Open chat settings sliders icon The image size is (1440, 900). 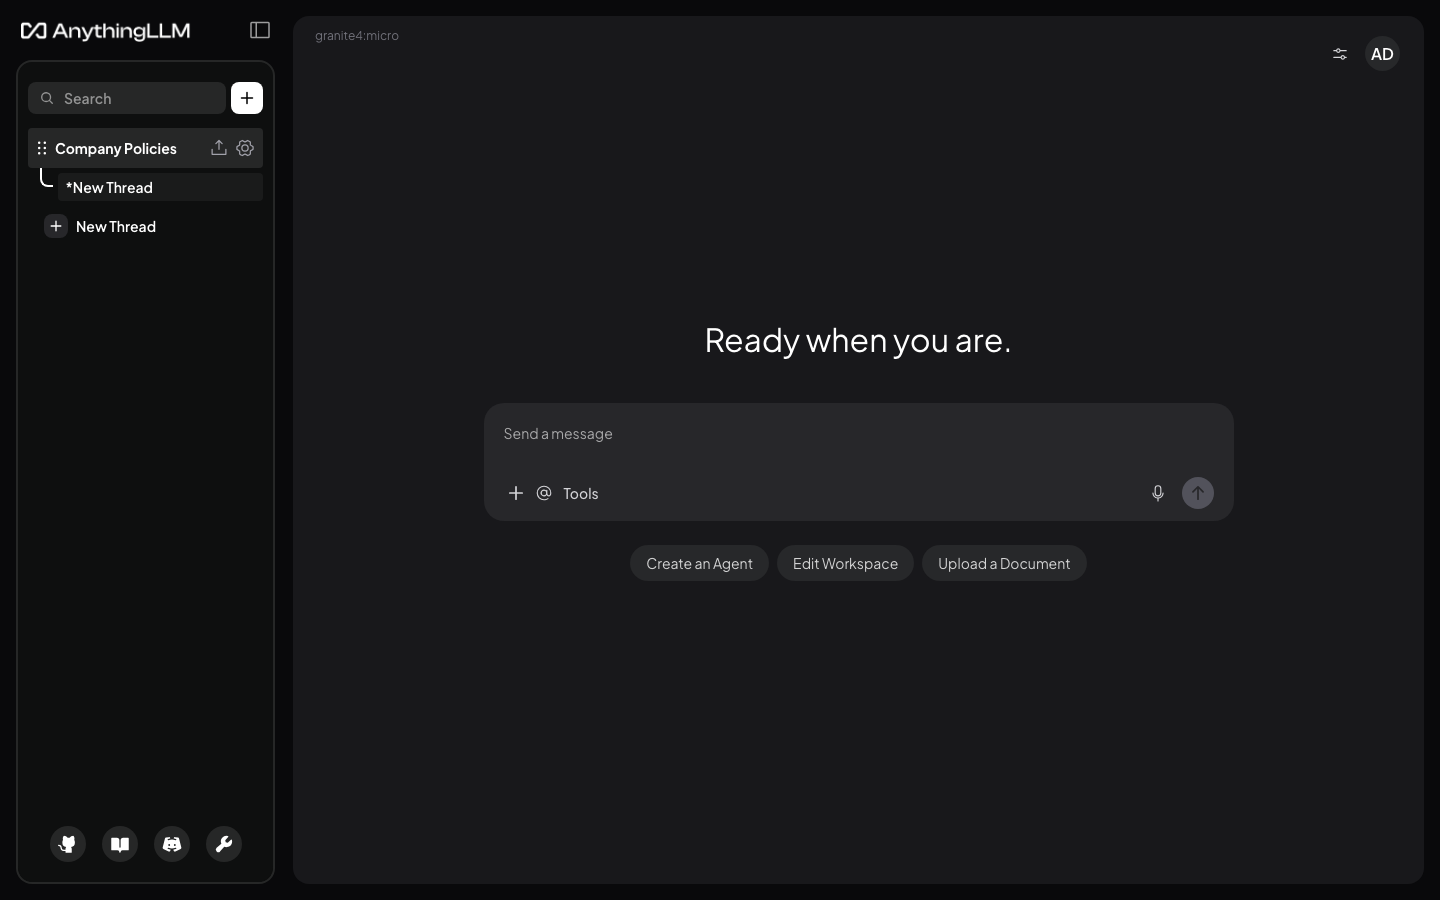(x=1340, y=54)
